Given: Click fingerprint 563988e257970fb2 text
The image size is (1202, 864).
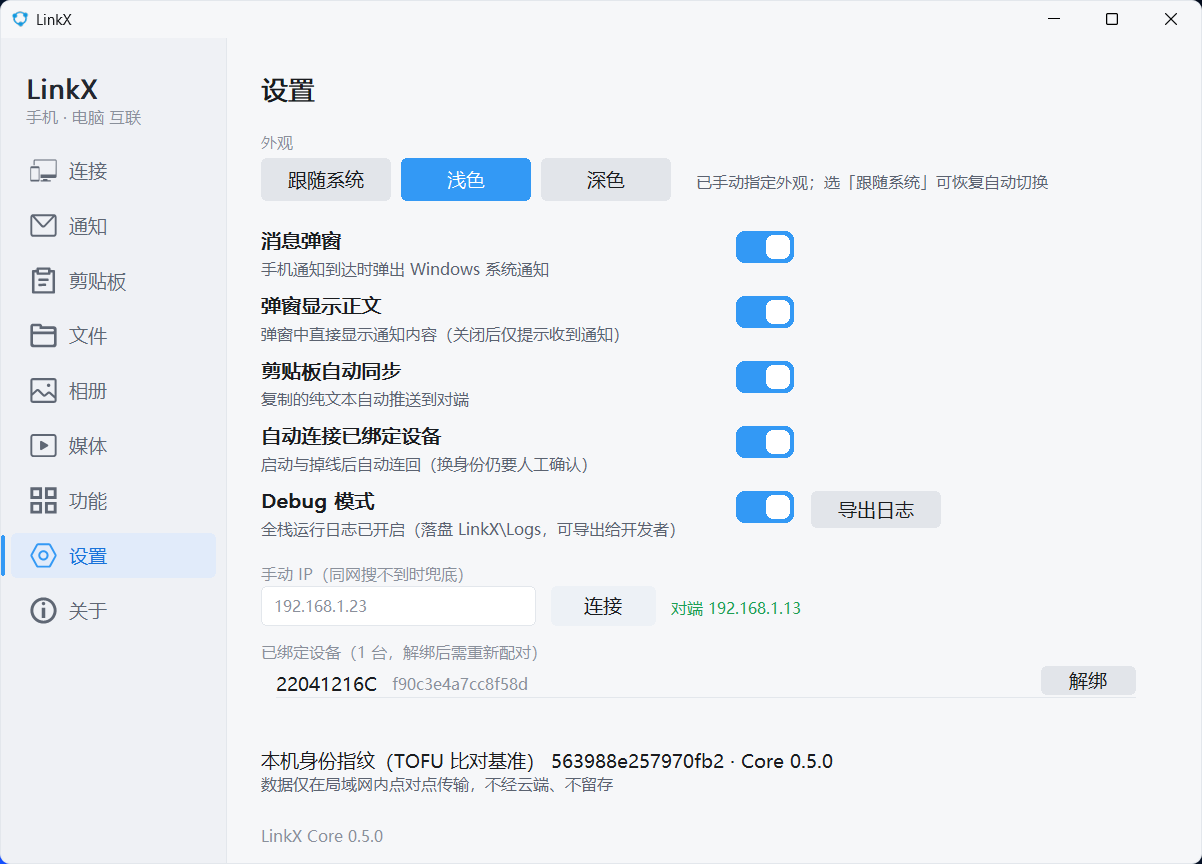Looking at the screenshot, I should click(x=637, y=761).
